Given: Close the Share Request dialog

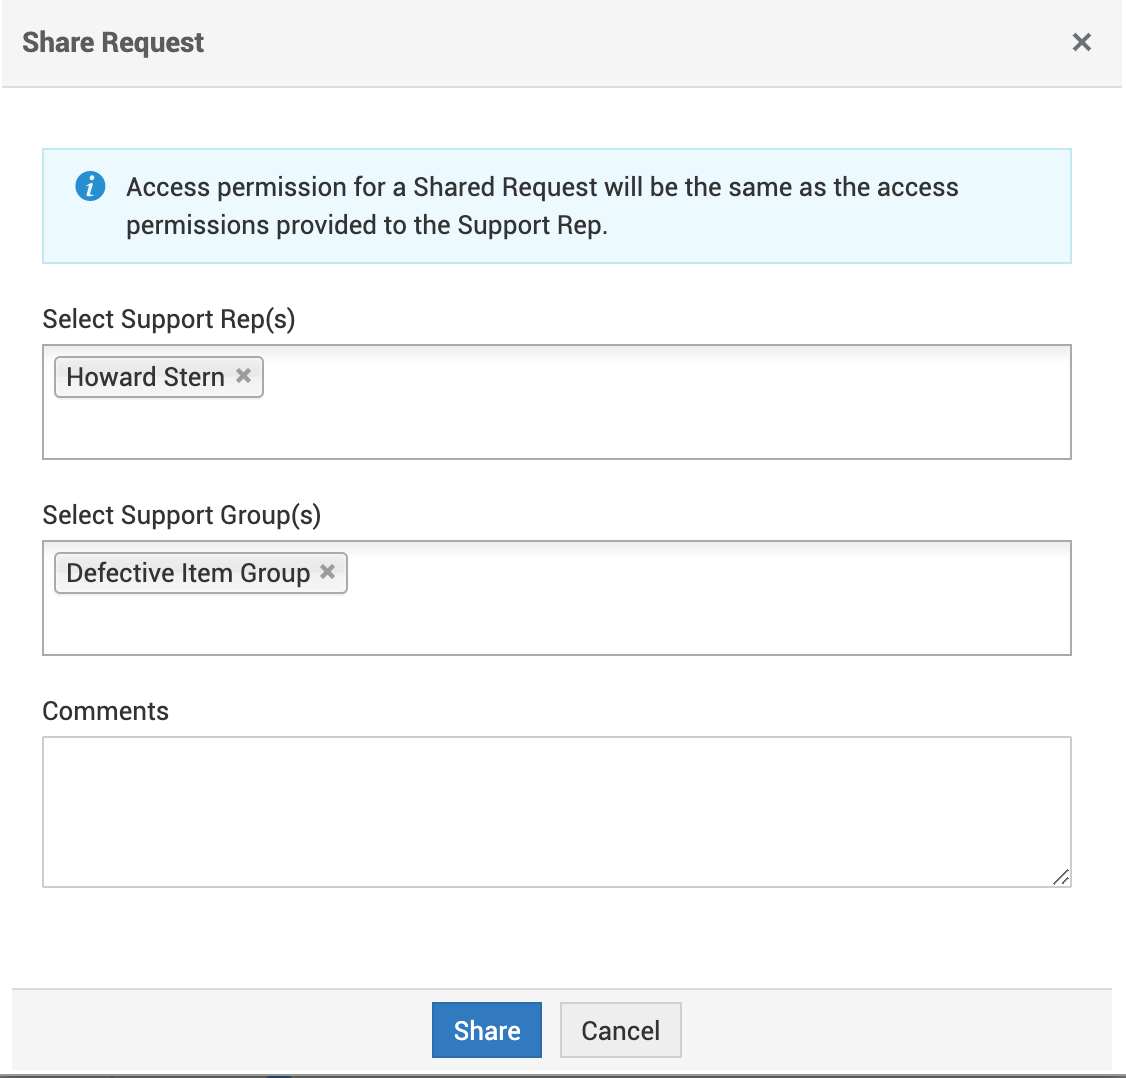Looking at the screenshot, I should 1081,42.
